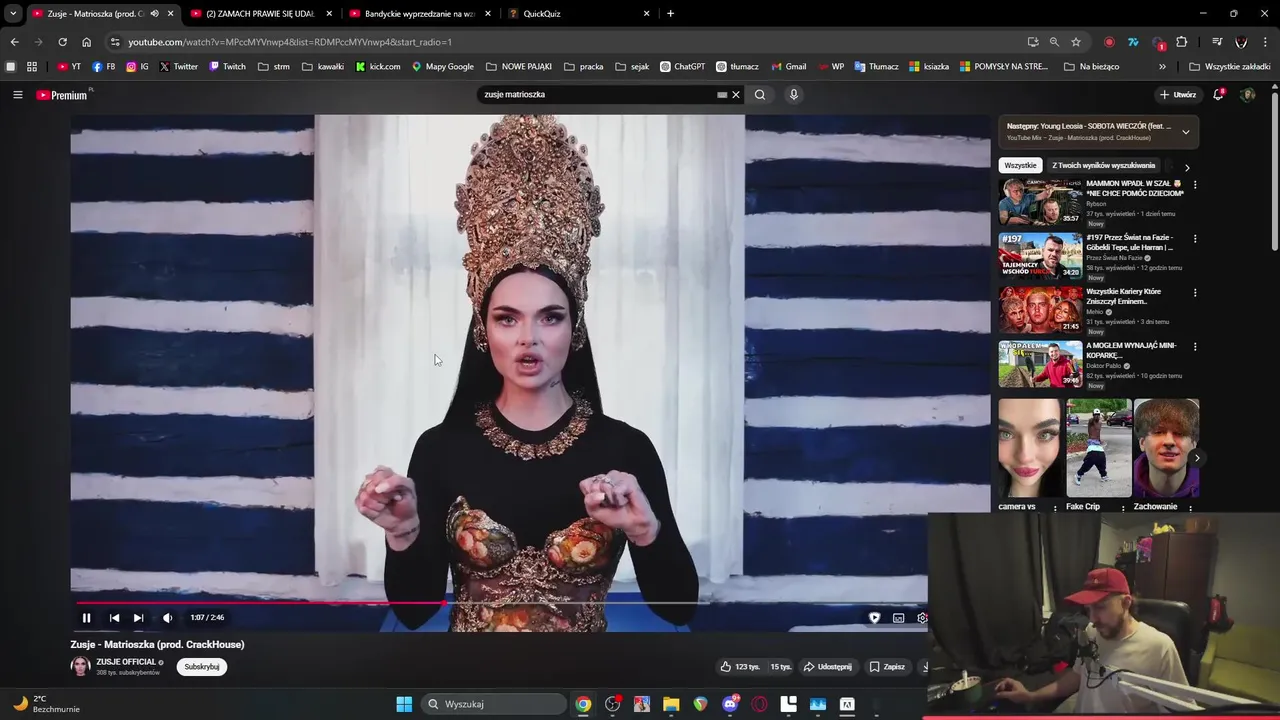Pause the video playback
The image size is (1280, 720).
coord(86,618)
